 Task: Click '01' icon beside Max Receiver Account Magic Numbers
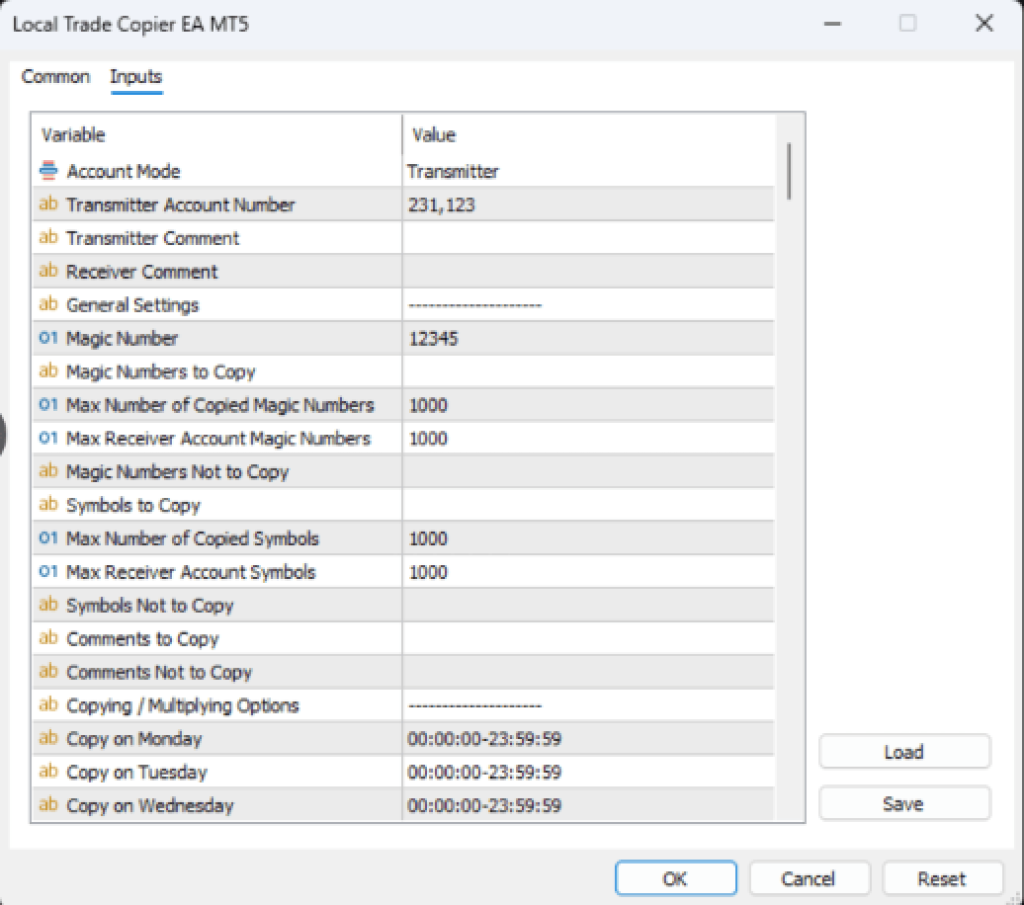[x=48, y=437]
